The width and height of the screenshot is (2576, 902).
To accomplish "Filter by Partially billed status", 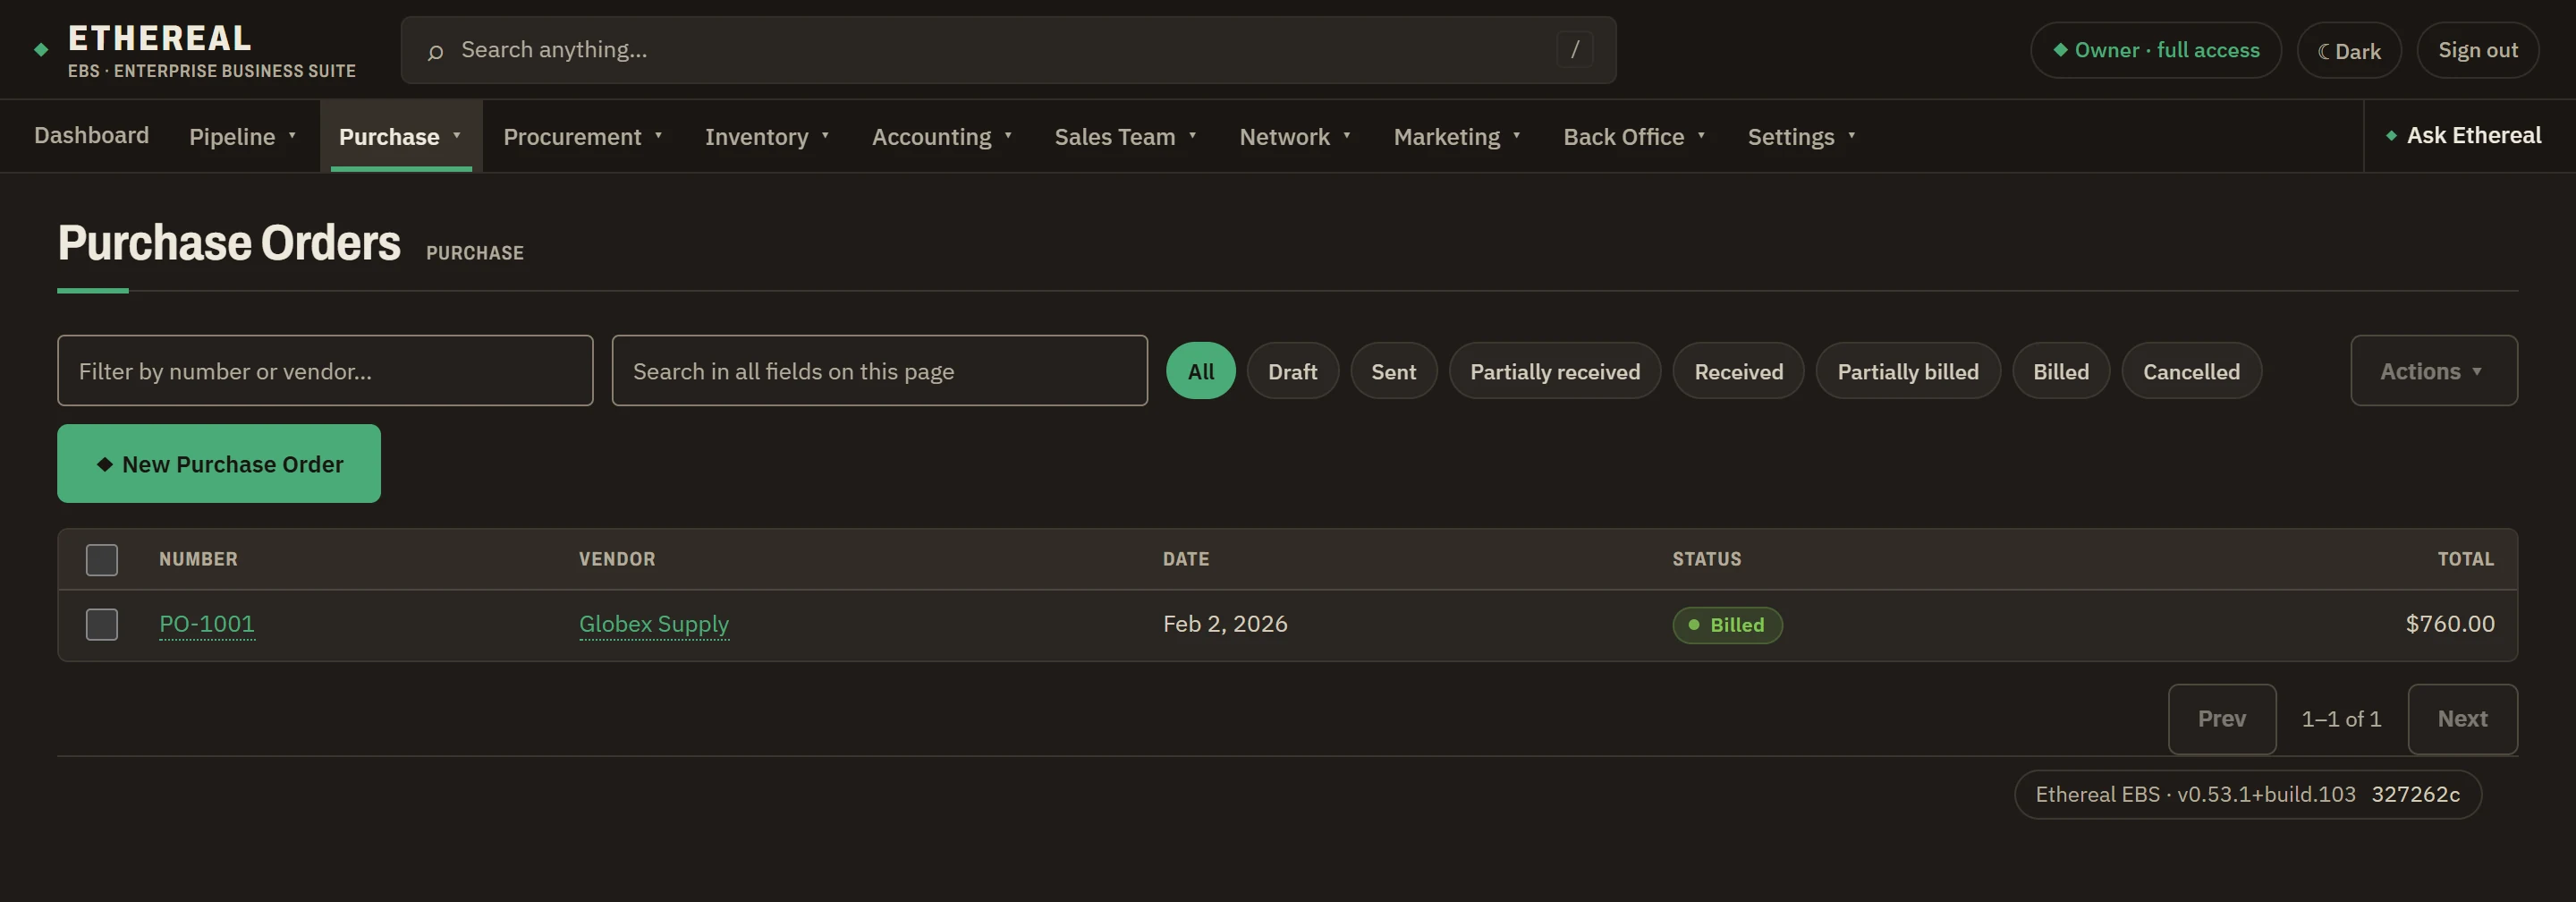I will (1907, 371).
